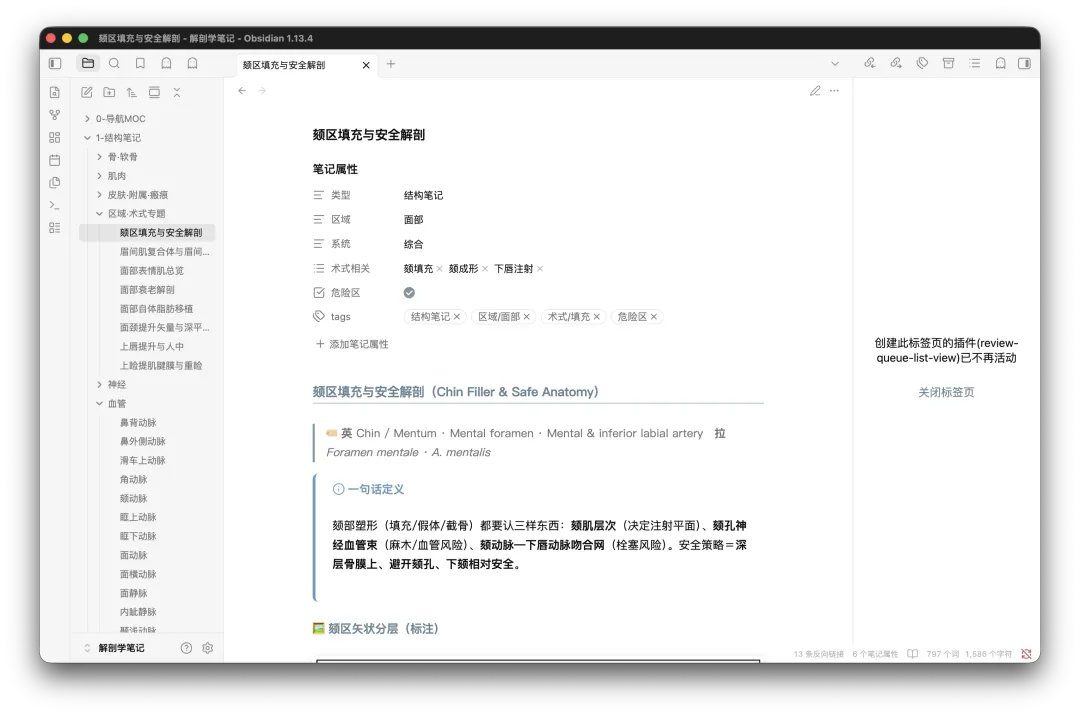Image resolution: width=1080 pixels, height=715 pixels.
Task: Open the 面部表情肌总览 note
Action: (152, 271)
